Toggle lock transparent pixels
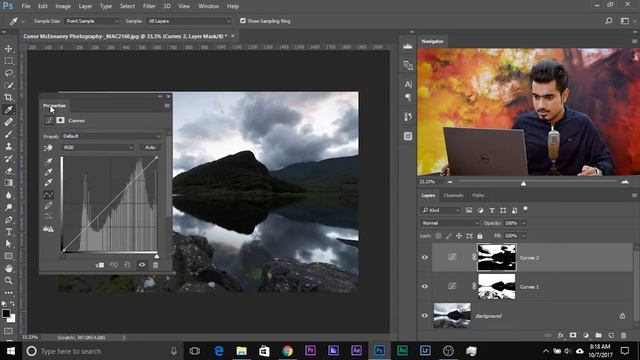Image resolution: width=640 pixels, height=360 pixels. (x=438, y=236)
